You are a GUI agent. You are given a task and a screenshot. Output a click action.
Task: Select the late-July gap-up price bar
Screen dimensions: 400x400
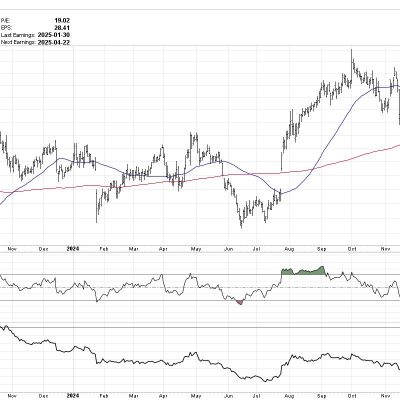click(x=282, y=162)
